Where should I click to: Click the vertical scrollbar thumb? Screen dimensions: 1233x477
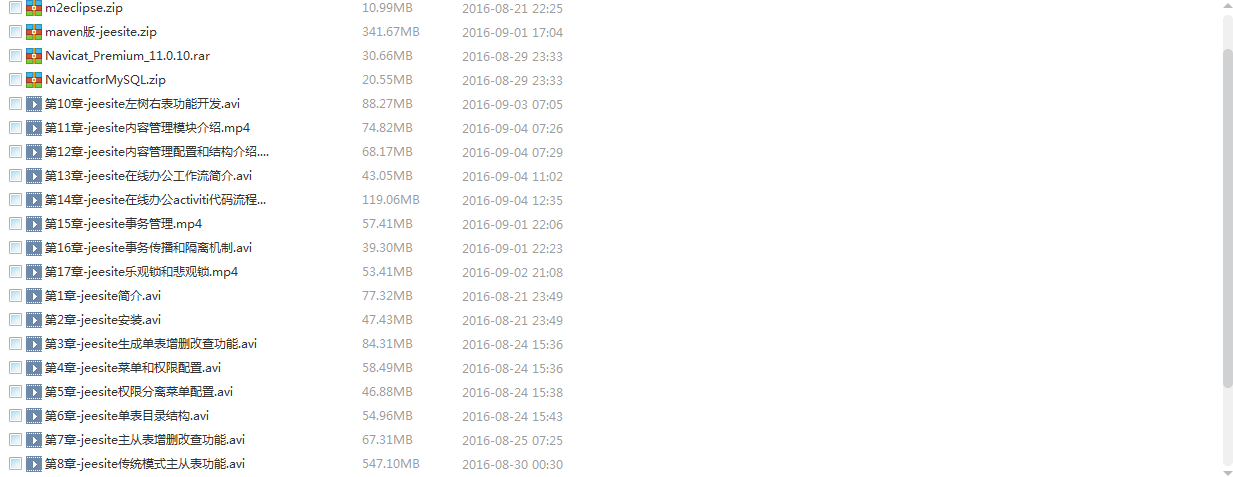click(x=1228, y=215)
